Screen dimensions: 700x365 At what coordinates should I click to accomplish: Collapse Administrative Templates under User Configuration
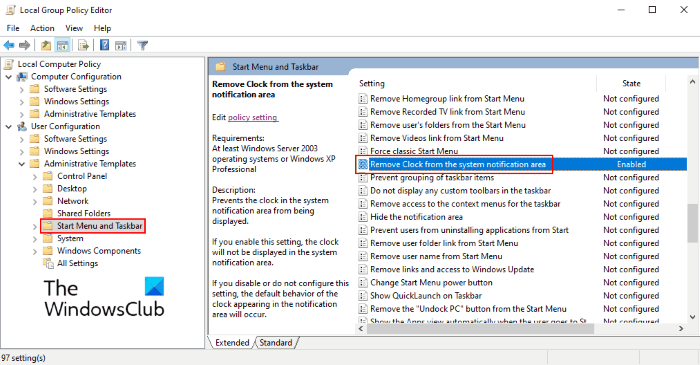pyautogui.click(x=21, y=164)
